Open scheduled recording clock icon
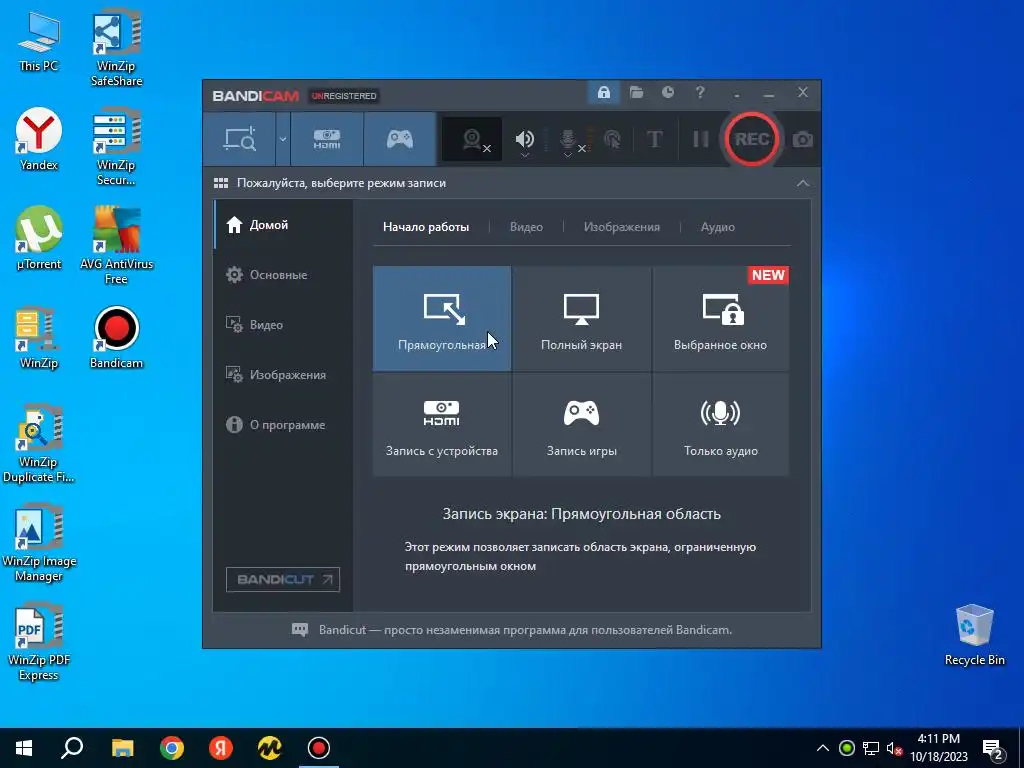Viewport: 1024px width, 768px height. pos(667,93)
